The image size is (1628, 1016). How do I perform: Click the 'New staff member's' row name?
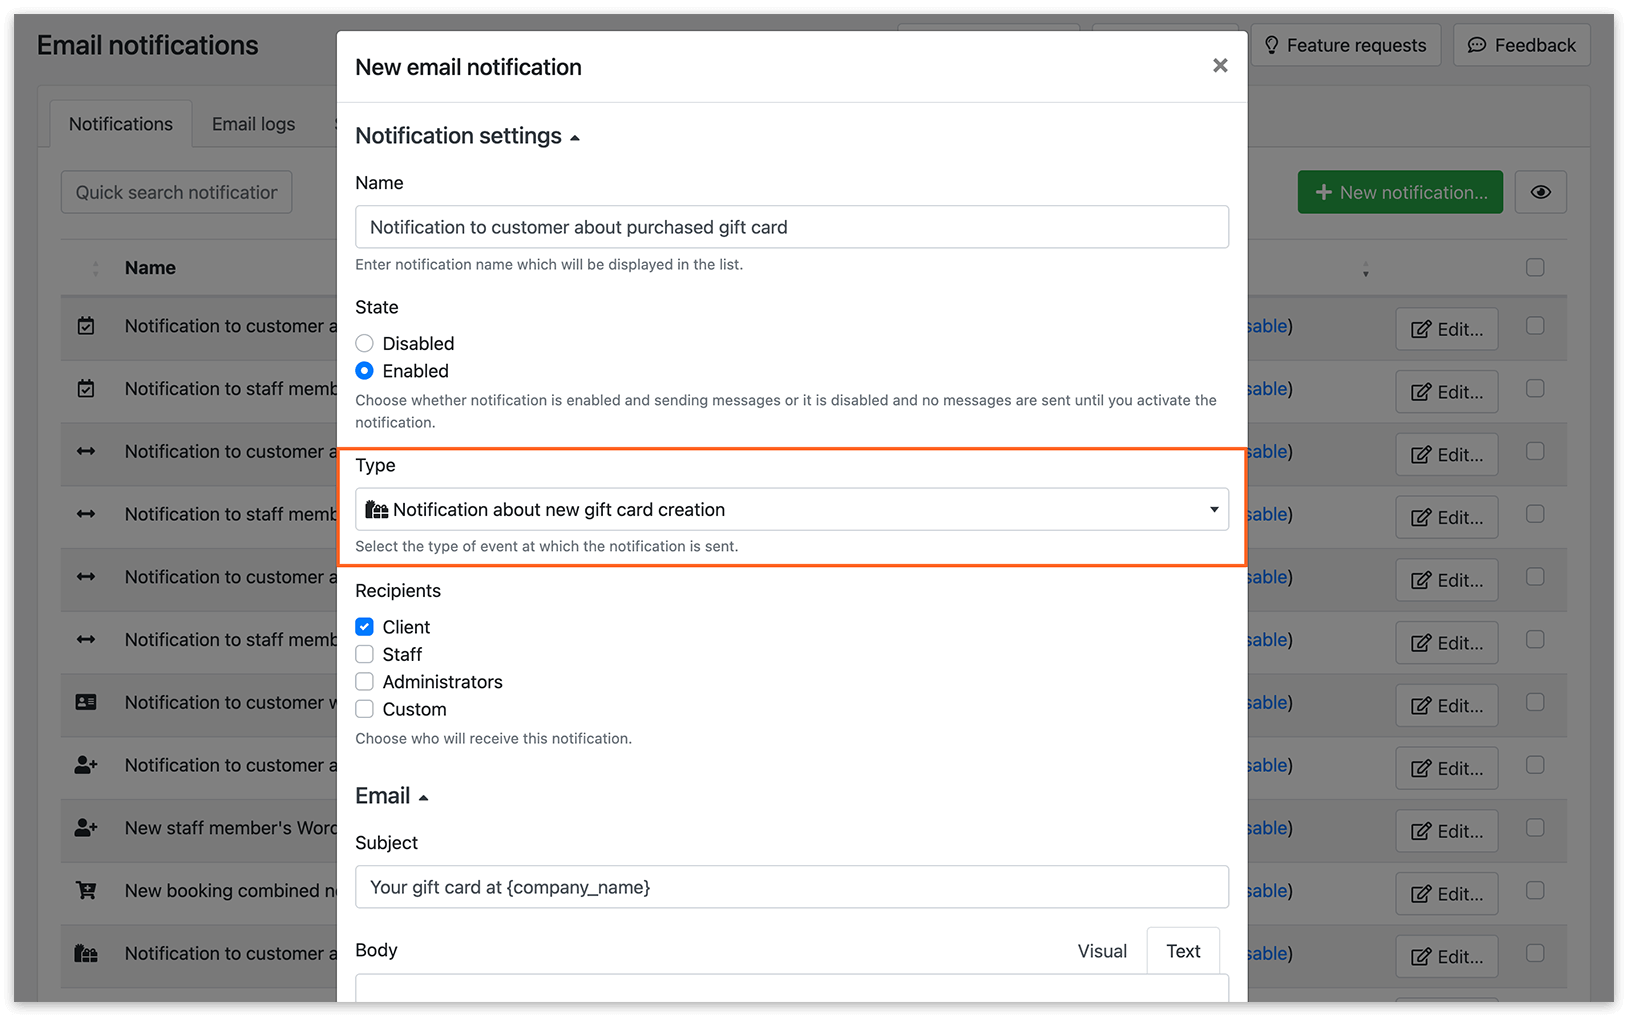(230, 828)
